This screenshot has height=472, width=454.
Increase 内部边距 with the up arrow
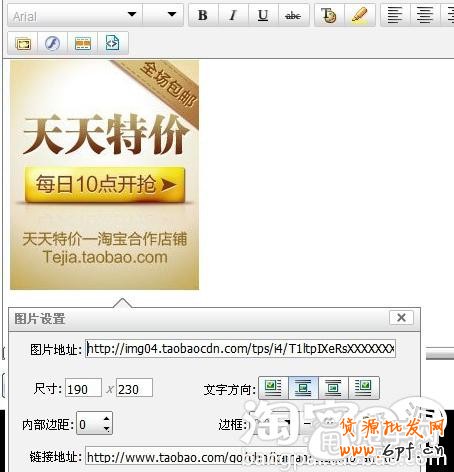(x=107, y=419)
